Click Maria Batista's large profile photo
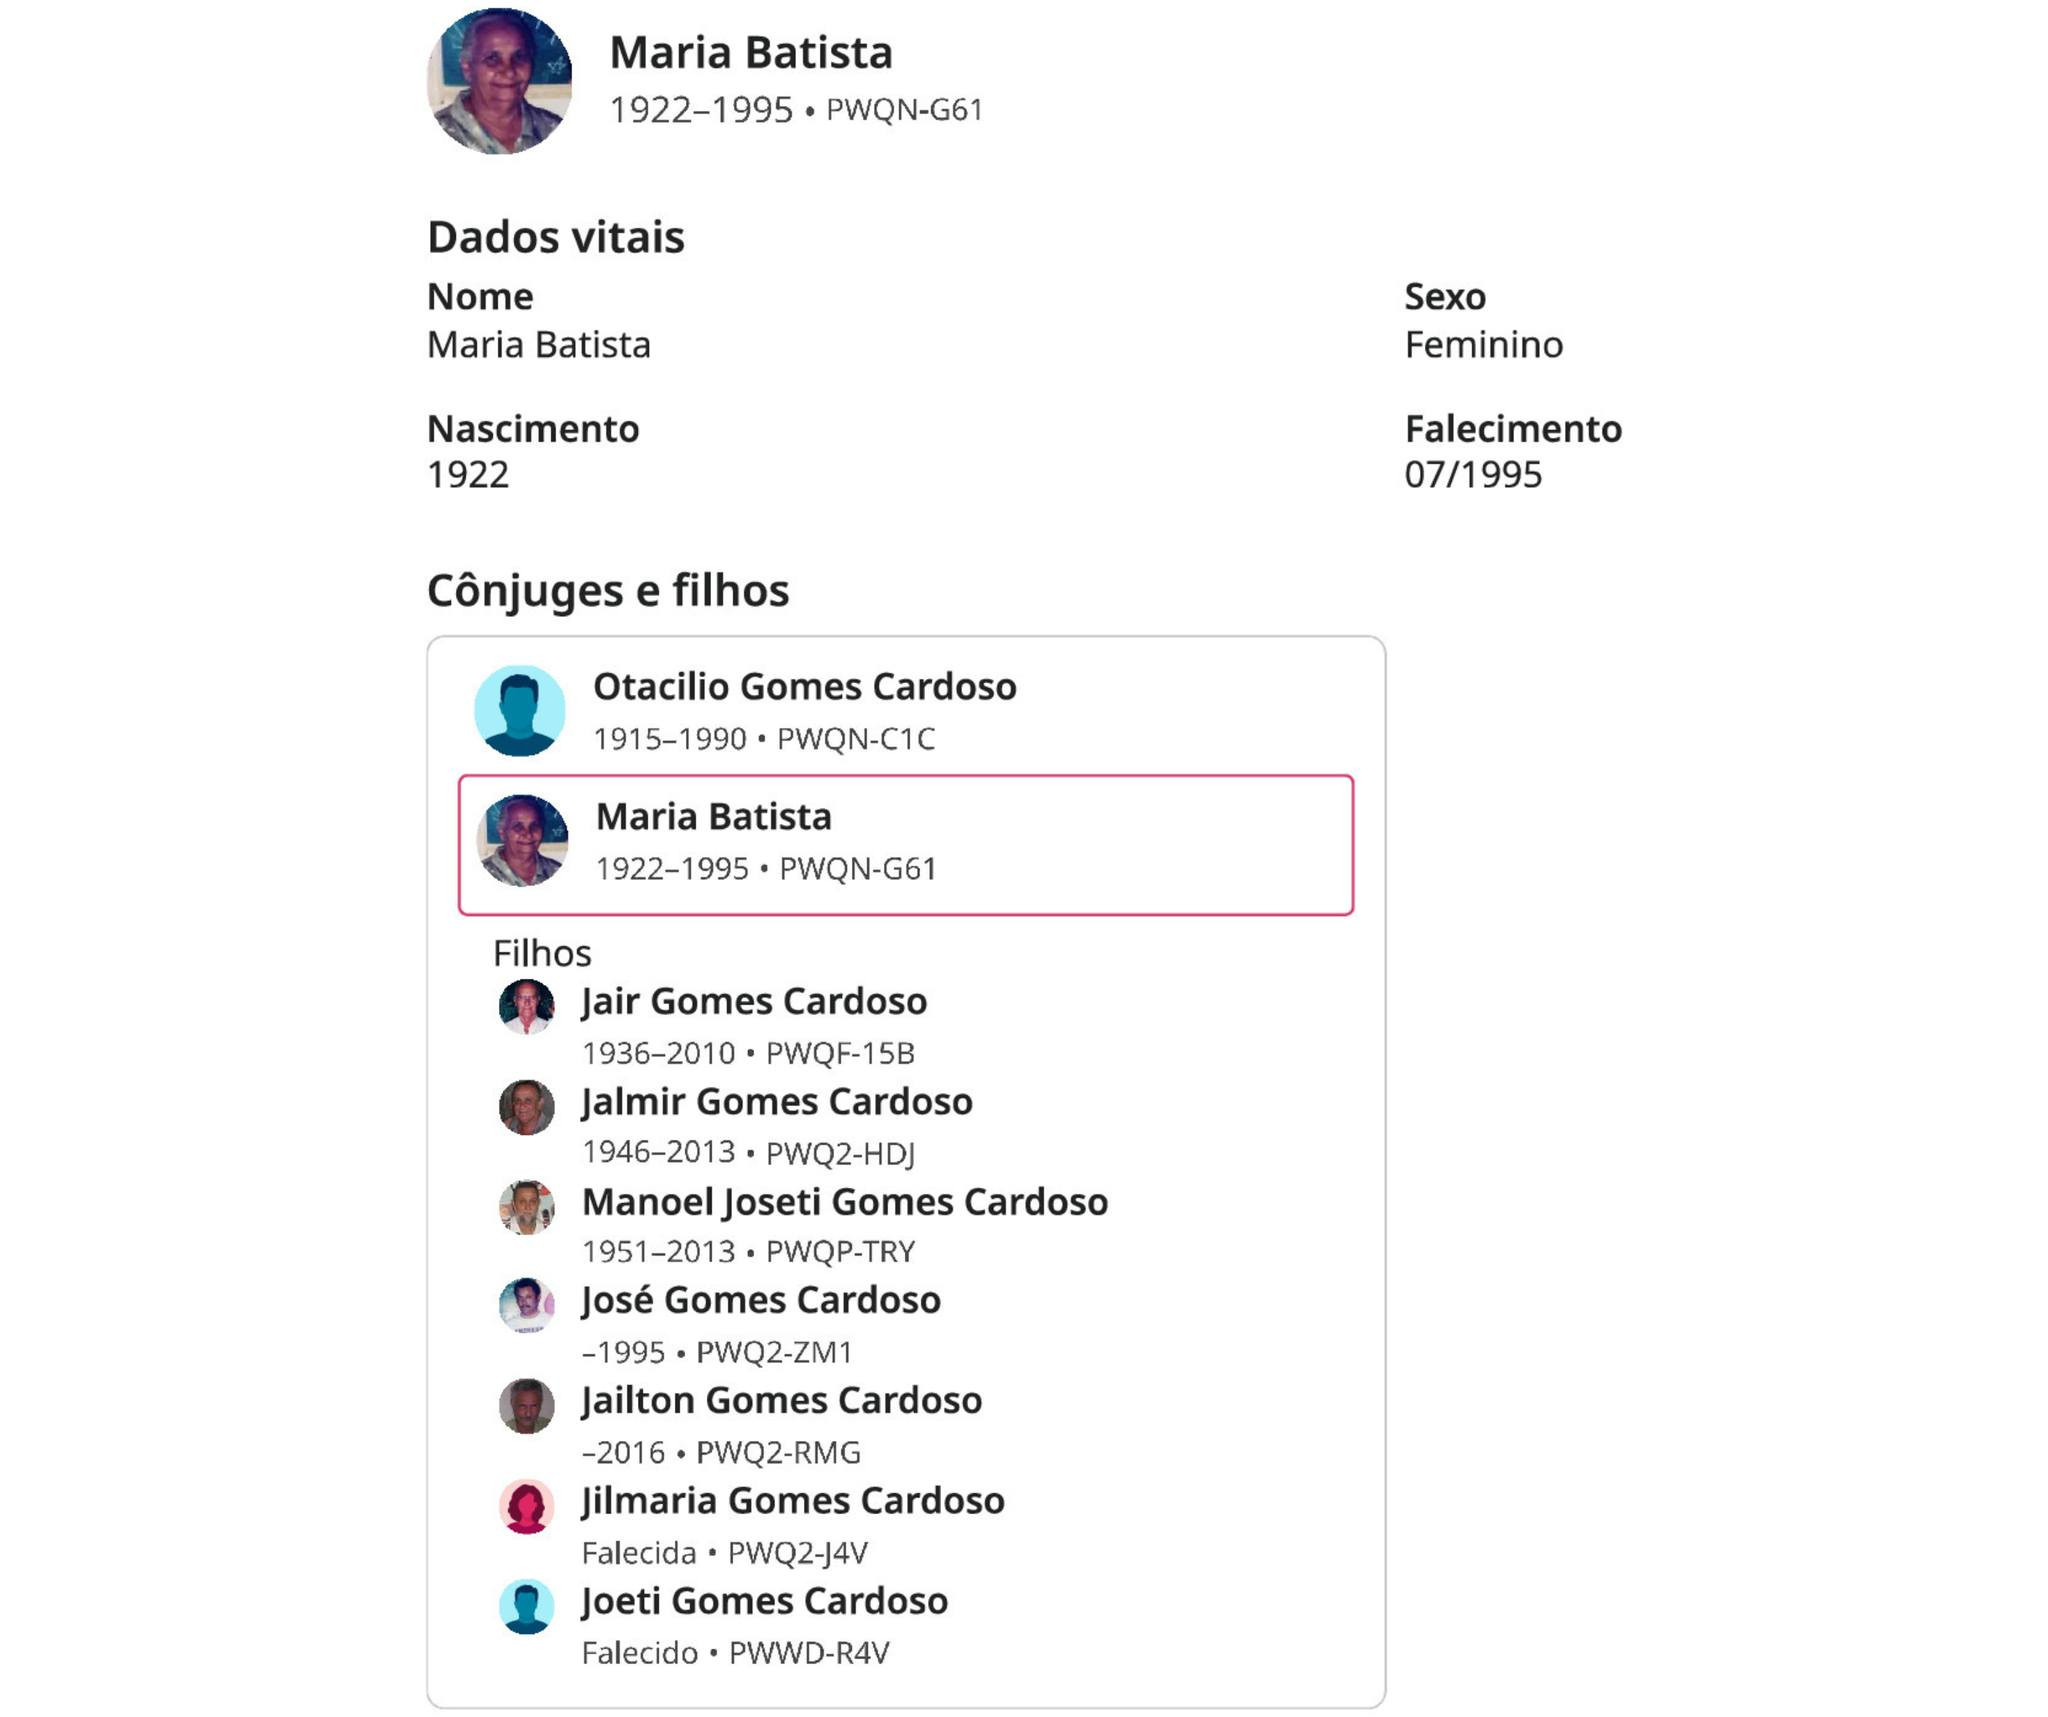The image size is (2048, 1717). click(499, 81)
